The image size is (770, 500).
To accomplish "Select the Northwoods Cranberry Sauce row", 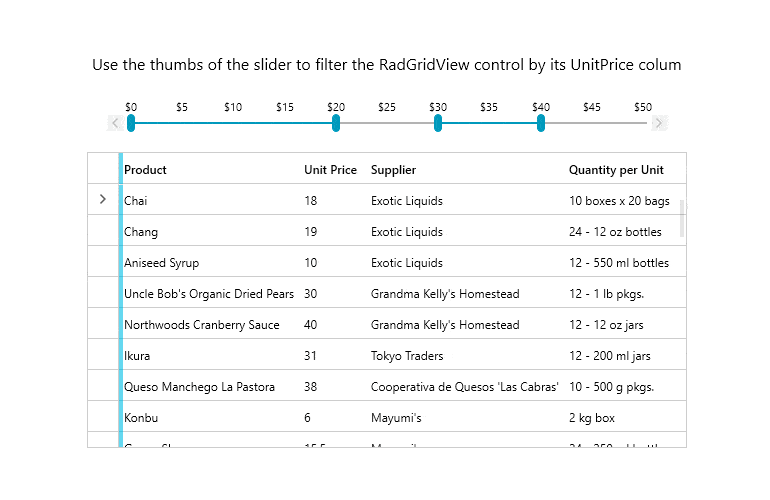I will [x=387, y=323].
